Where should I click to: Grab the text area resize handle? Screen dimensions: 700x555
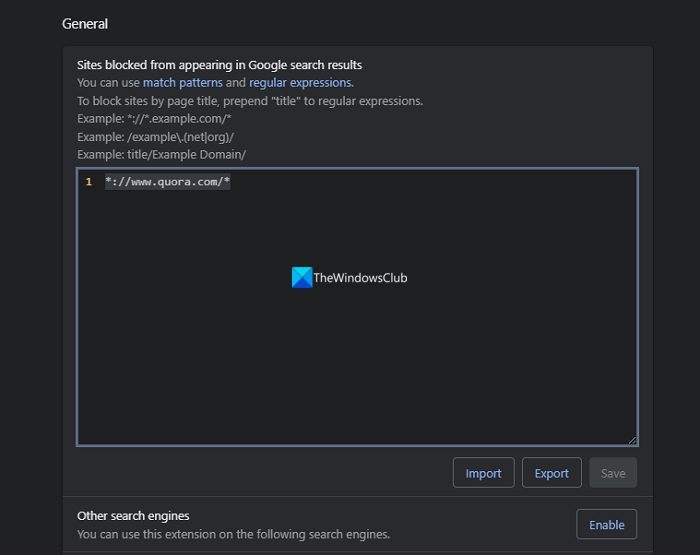(x=632, y=440)
